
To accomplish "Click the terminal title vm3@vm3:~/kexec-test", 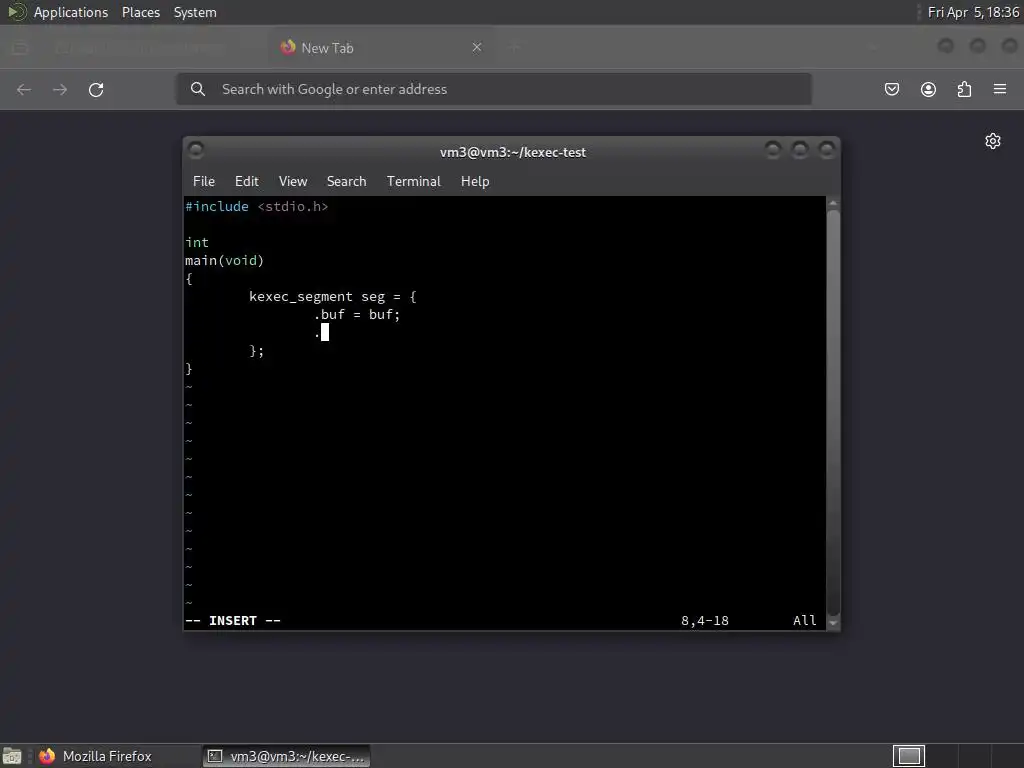I will click(513, 152).
